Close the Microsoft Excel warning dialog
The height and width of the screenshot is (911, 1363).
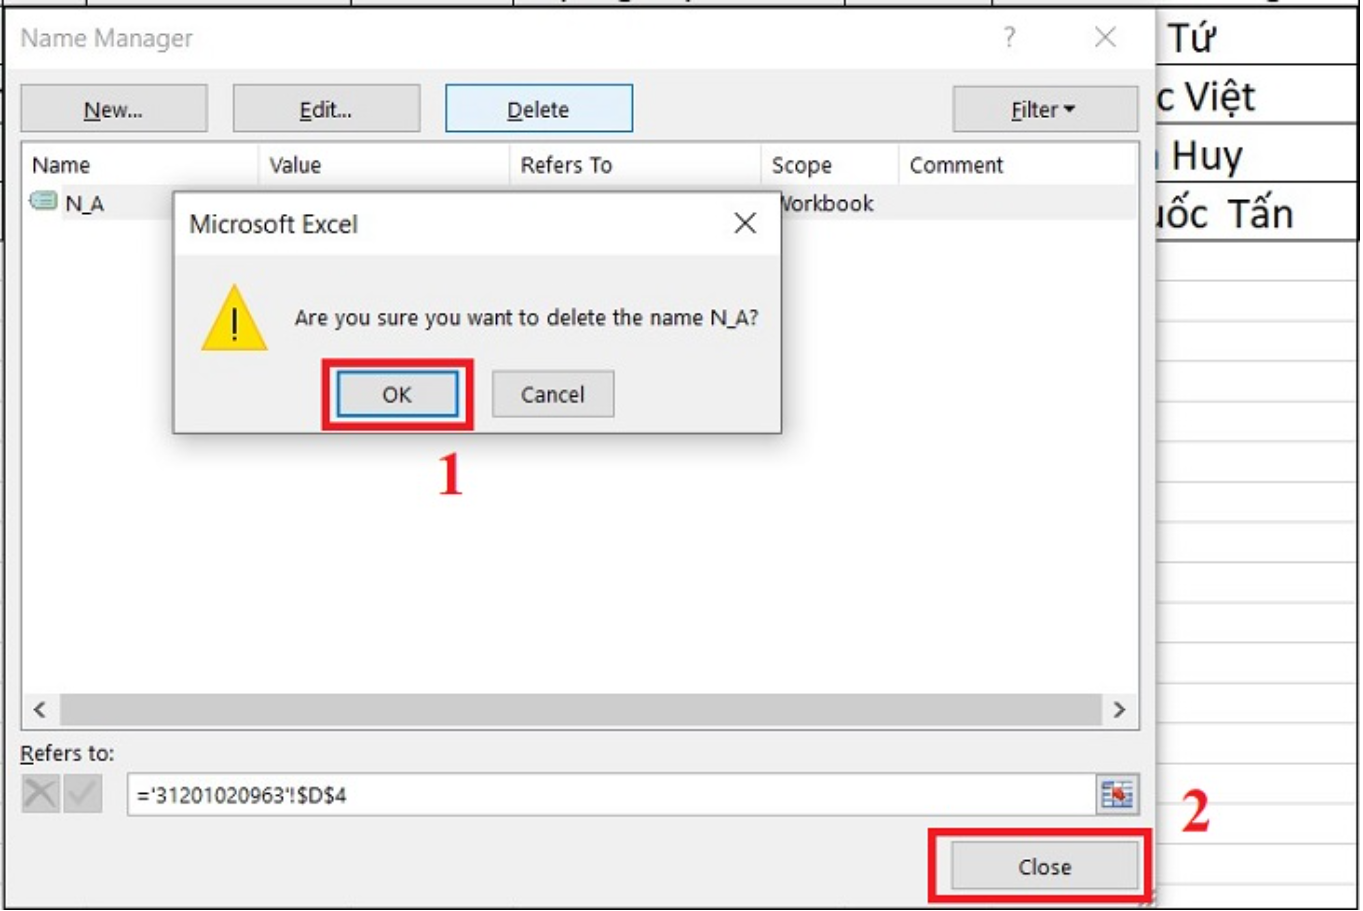click(x=745, y=223)
